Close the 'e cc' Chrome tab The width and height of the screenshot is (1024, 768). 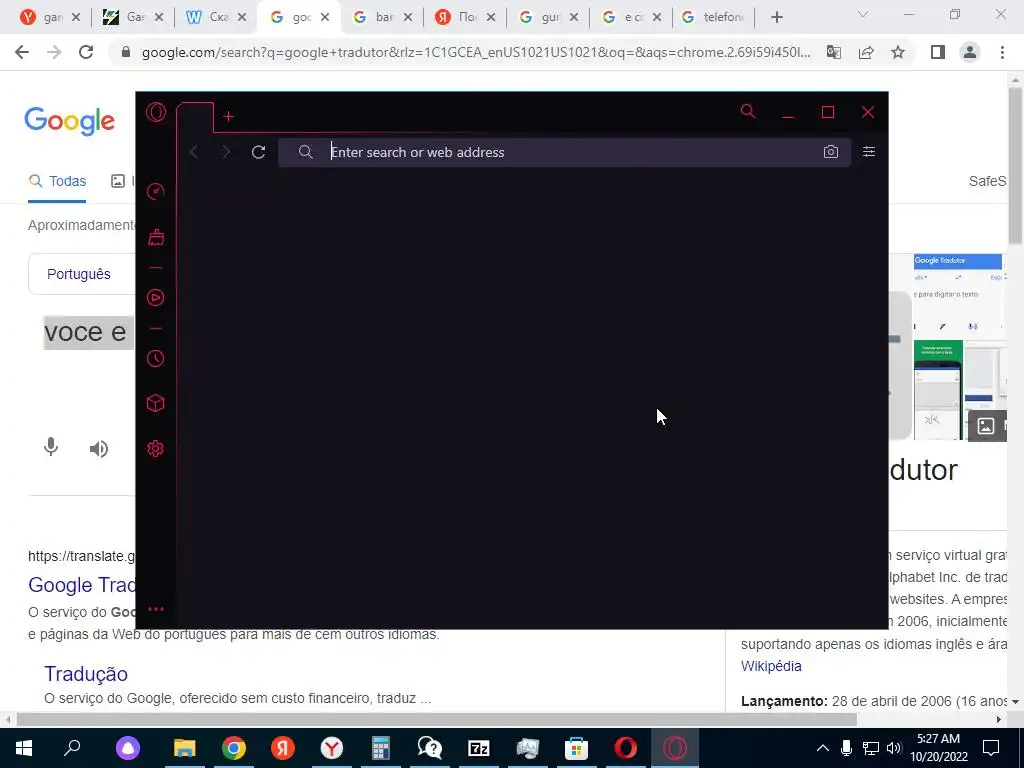[x=657, y=18]
